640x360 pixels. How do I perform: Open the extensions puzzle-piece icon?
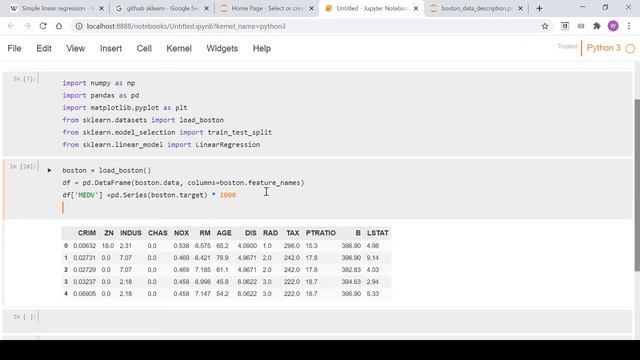coord(597,26)
